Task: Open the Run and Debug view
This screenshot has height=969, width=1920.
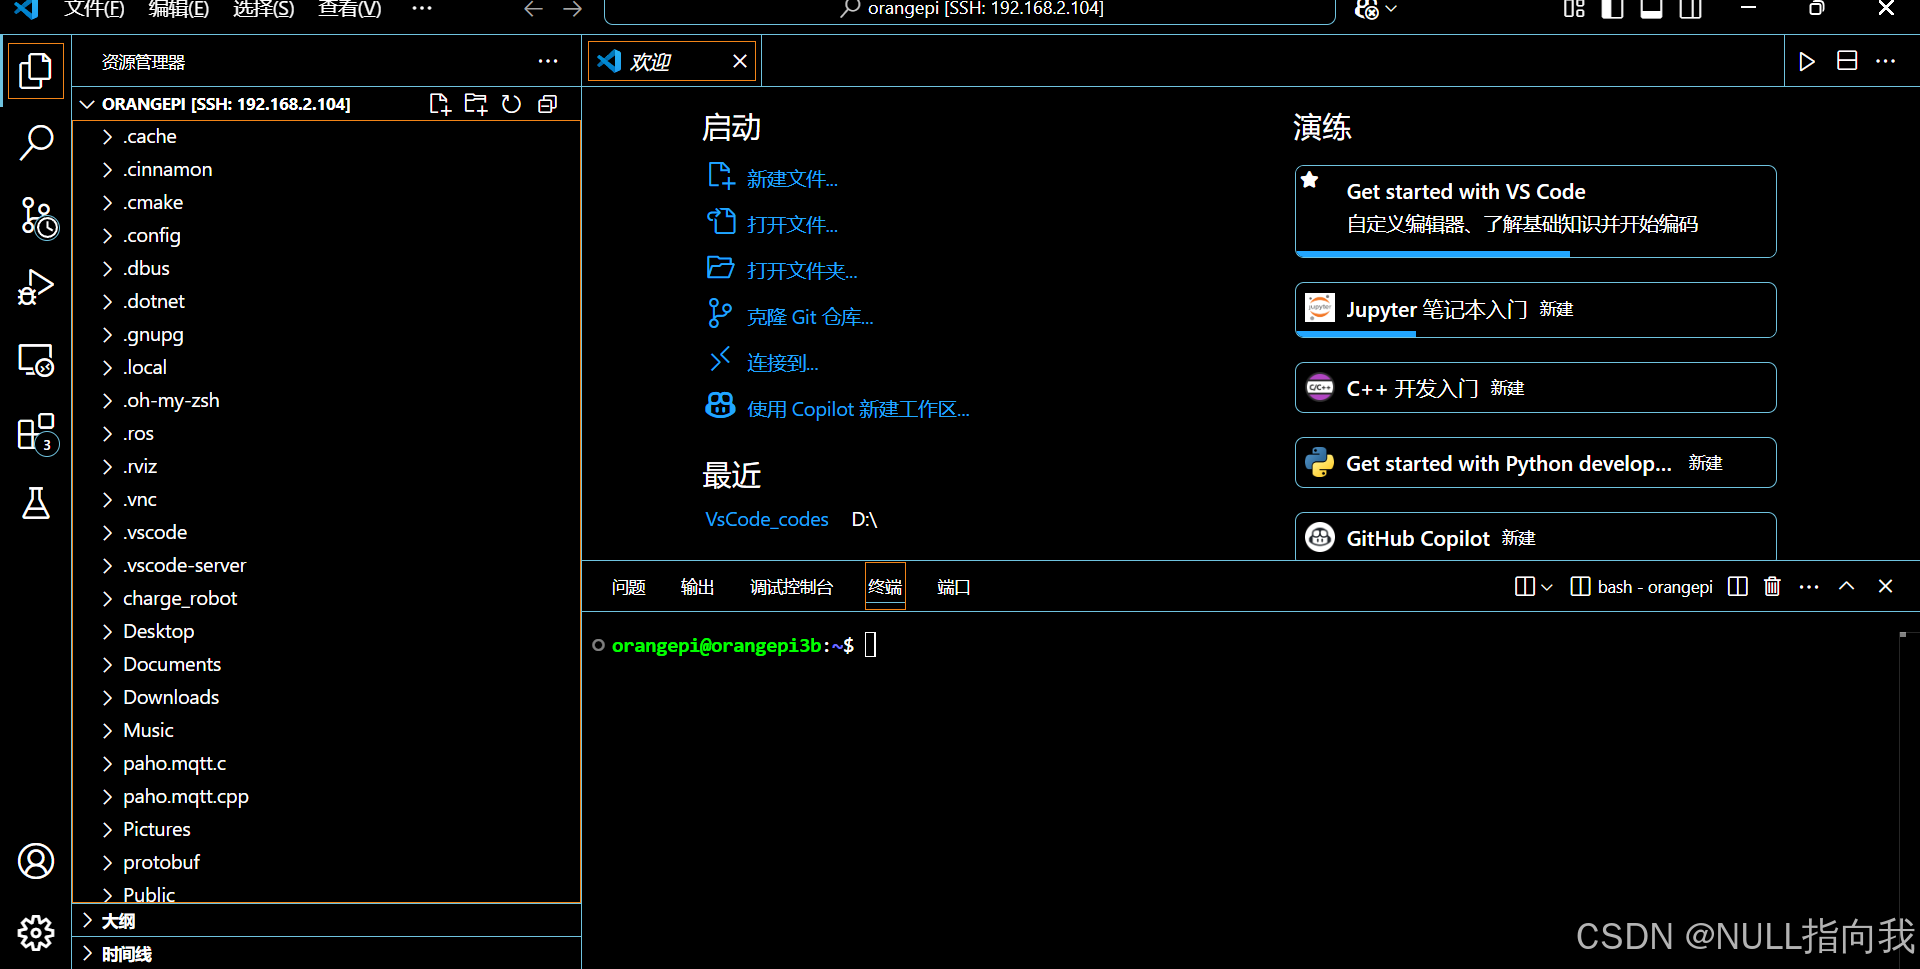Action: coord(36,287)
